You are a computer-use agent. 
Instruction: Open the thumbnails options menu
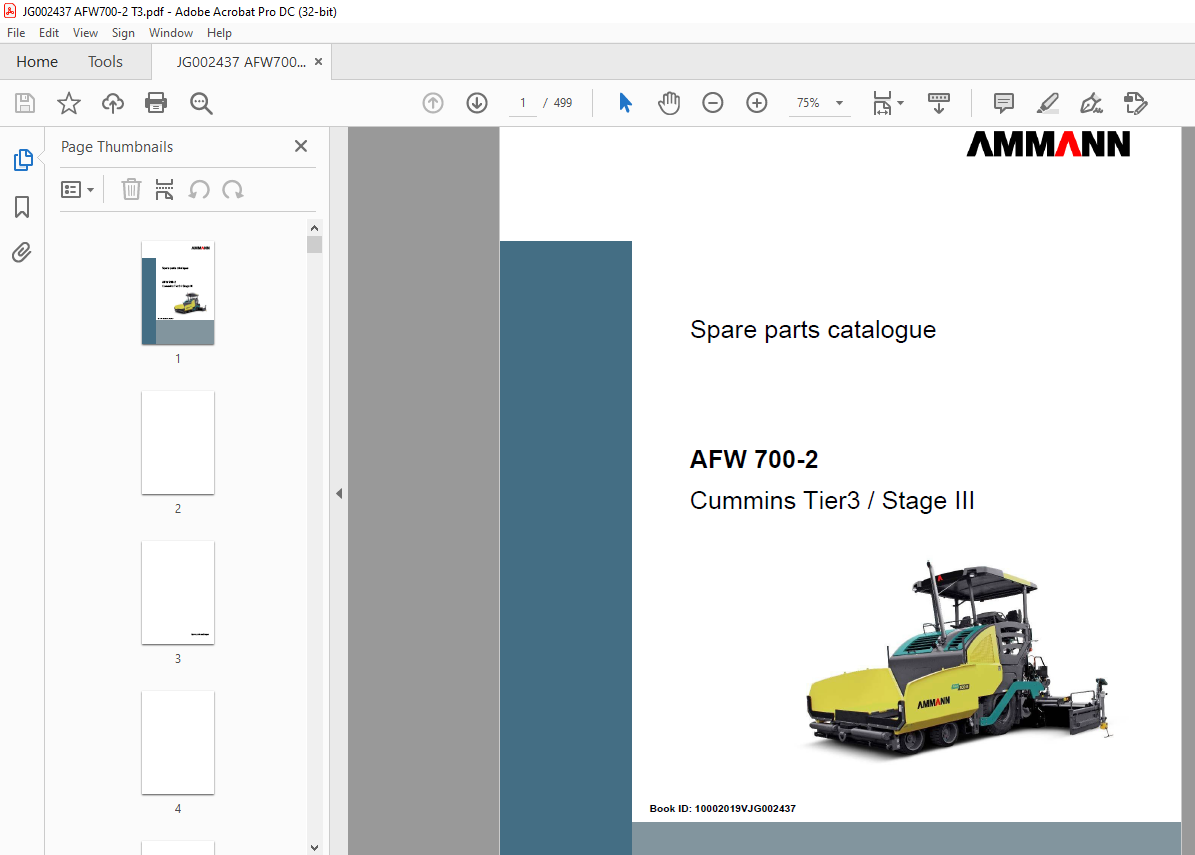point(77,190)
